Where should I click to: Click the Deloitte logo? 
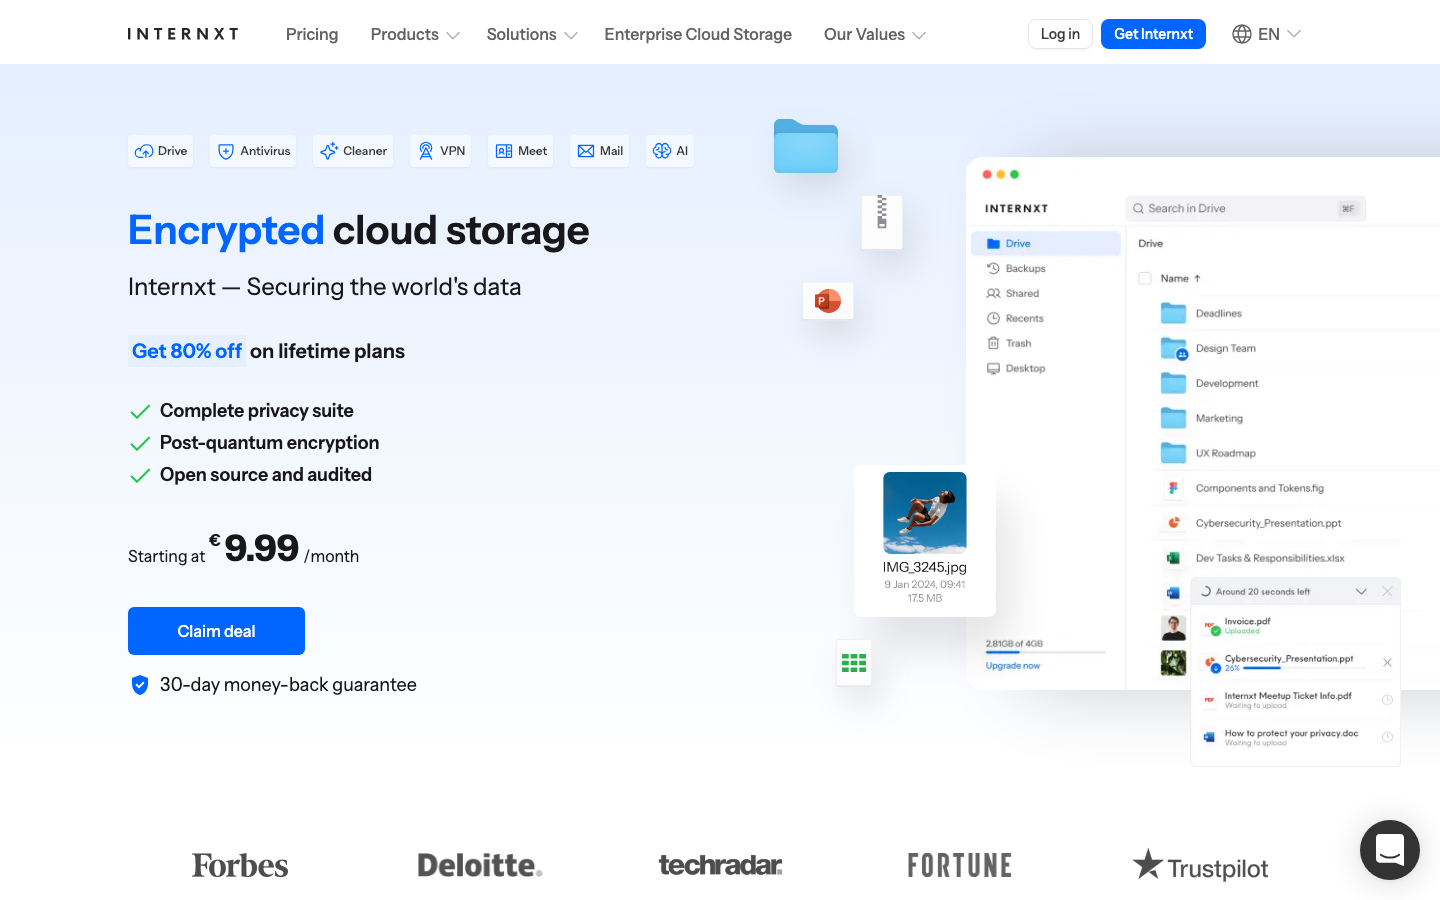pyautogui.click(x=480, y=865)
